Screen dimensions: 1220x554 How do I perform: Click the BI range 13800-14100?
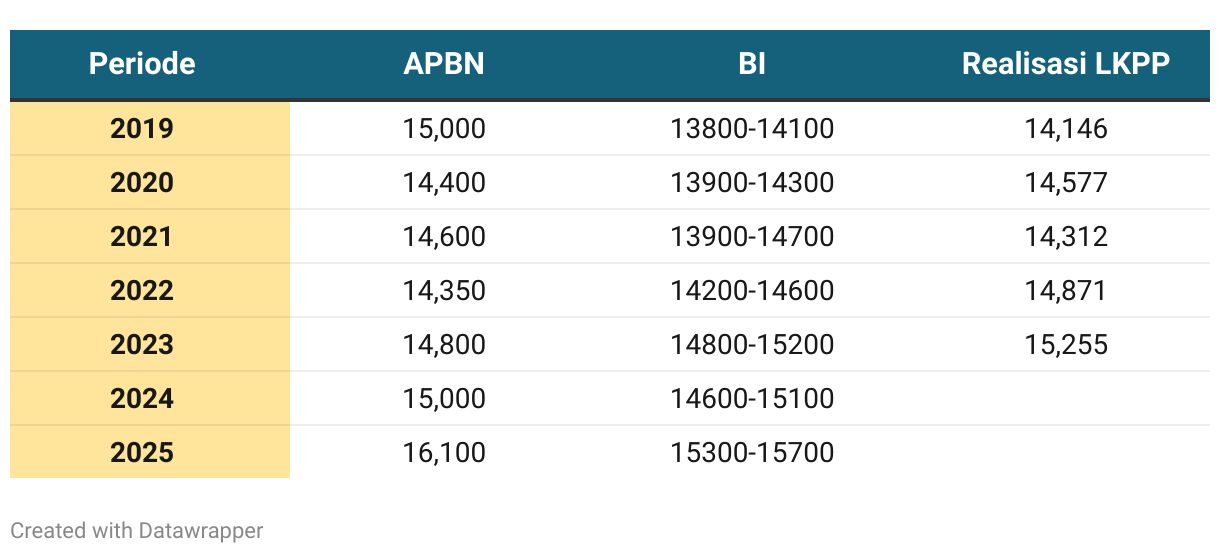752,129
